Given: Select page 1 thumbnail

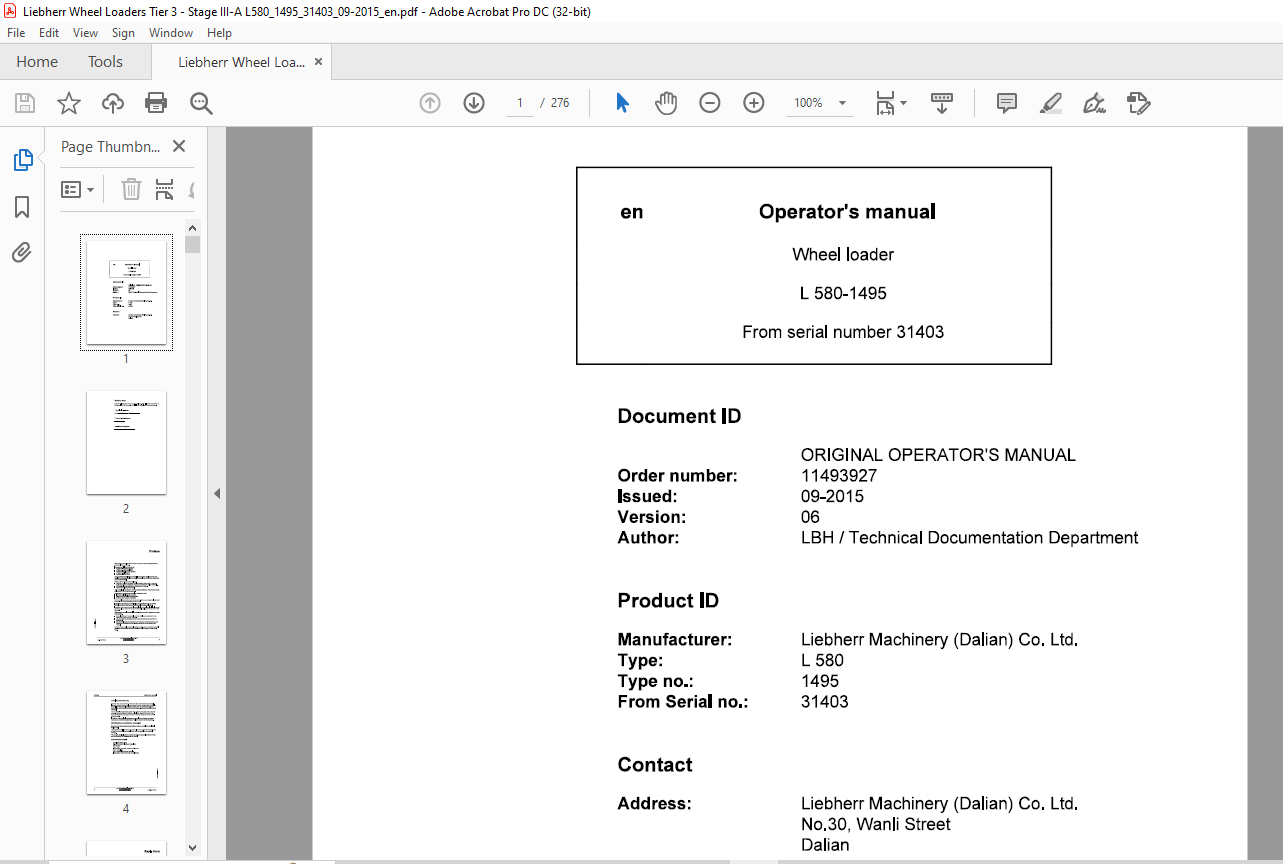Looking at the screenshot, I should (x=126, y=292).
